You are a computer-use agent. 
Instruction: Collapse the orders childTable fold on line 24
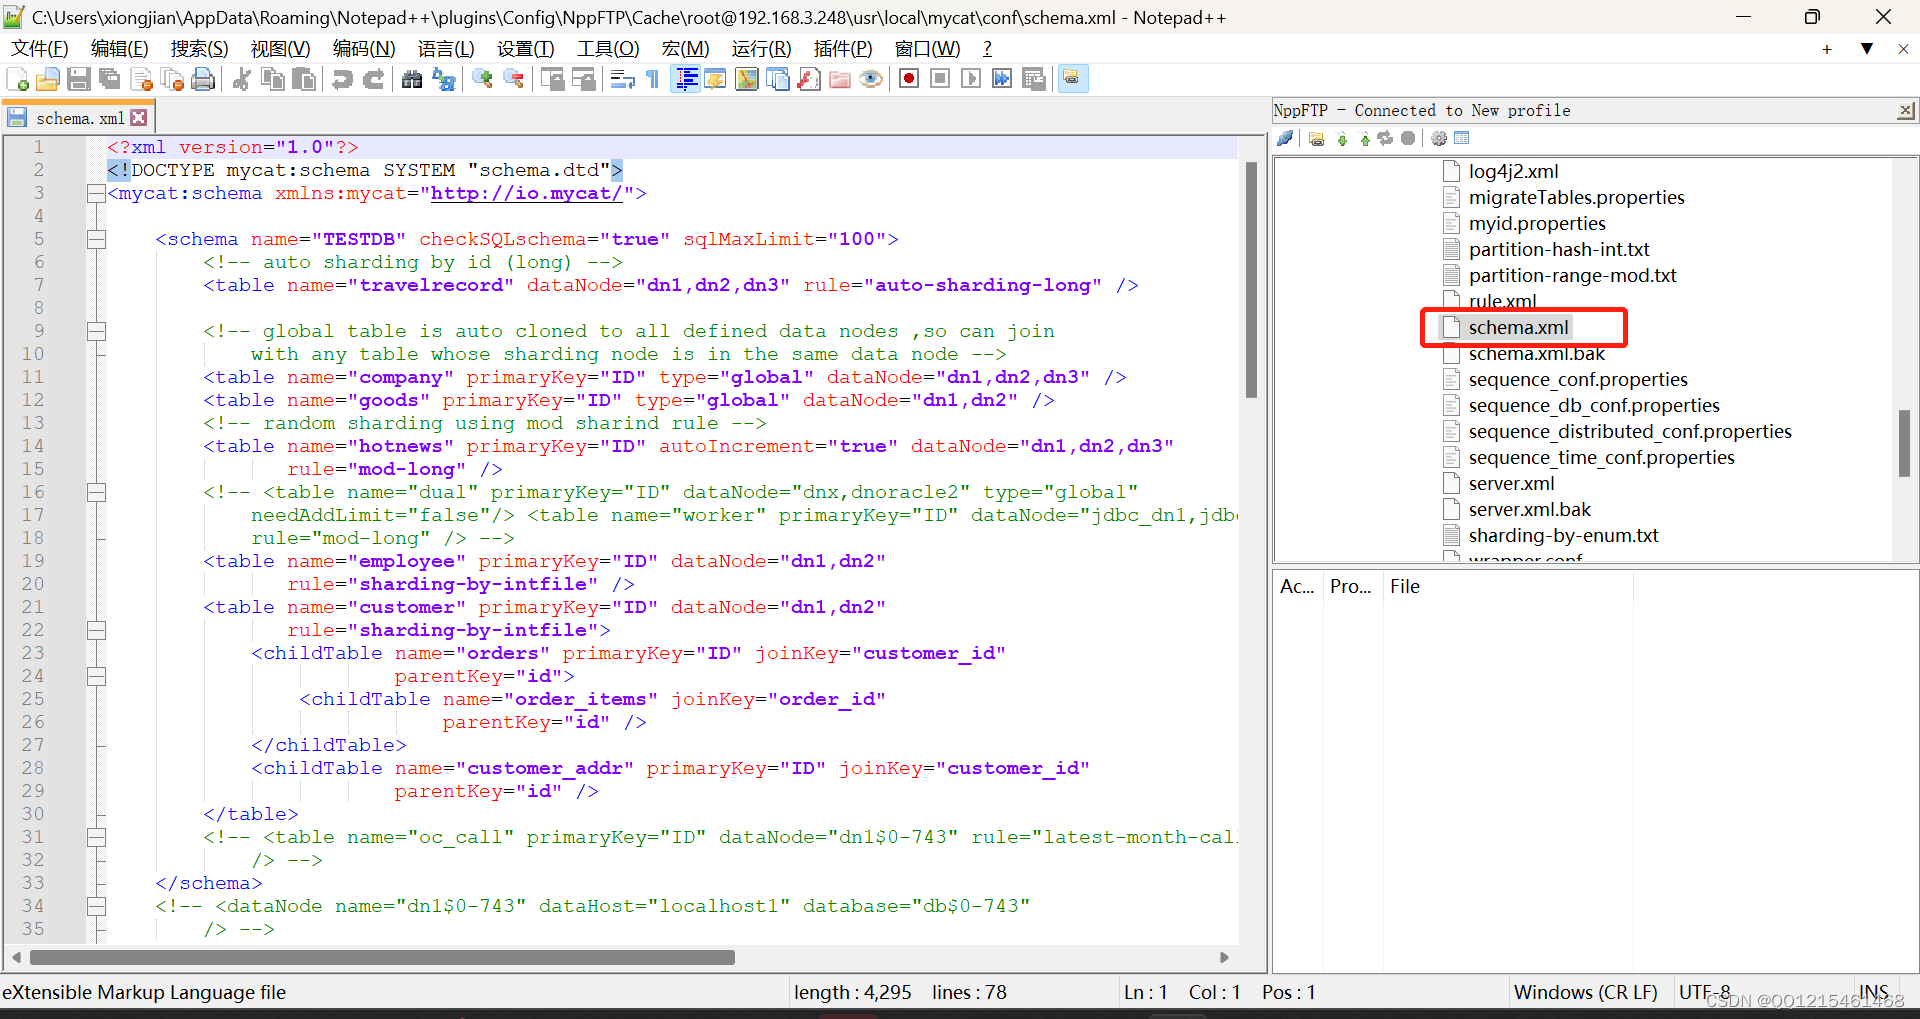click(96, 676)
